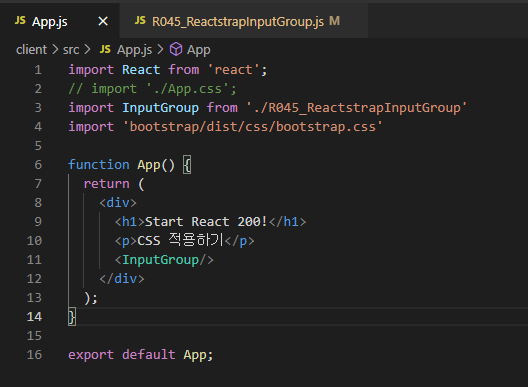The width and height of the screenshot is (528, 387).
Task: Select 'client' in the breadcrumb path
Action: [x=32, y=50]
